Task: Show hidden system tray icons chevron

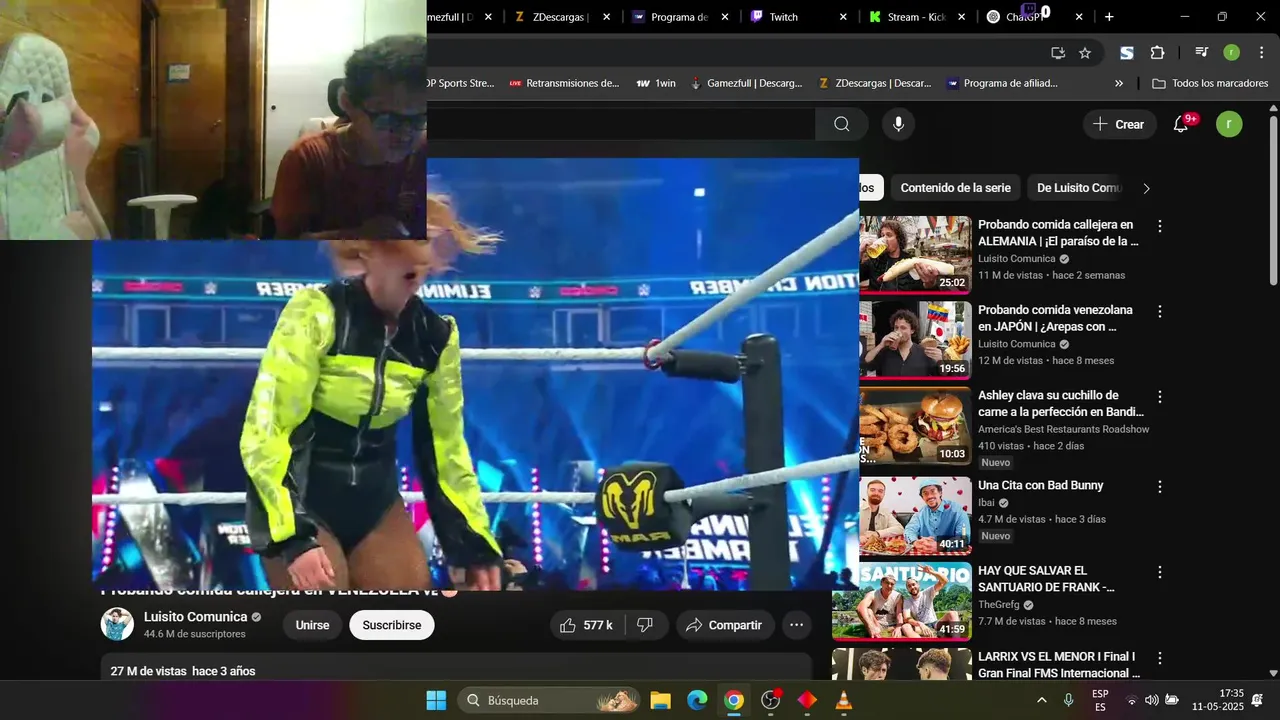Action: pos(1042,700)
